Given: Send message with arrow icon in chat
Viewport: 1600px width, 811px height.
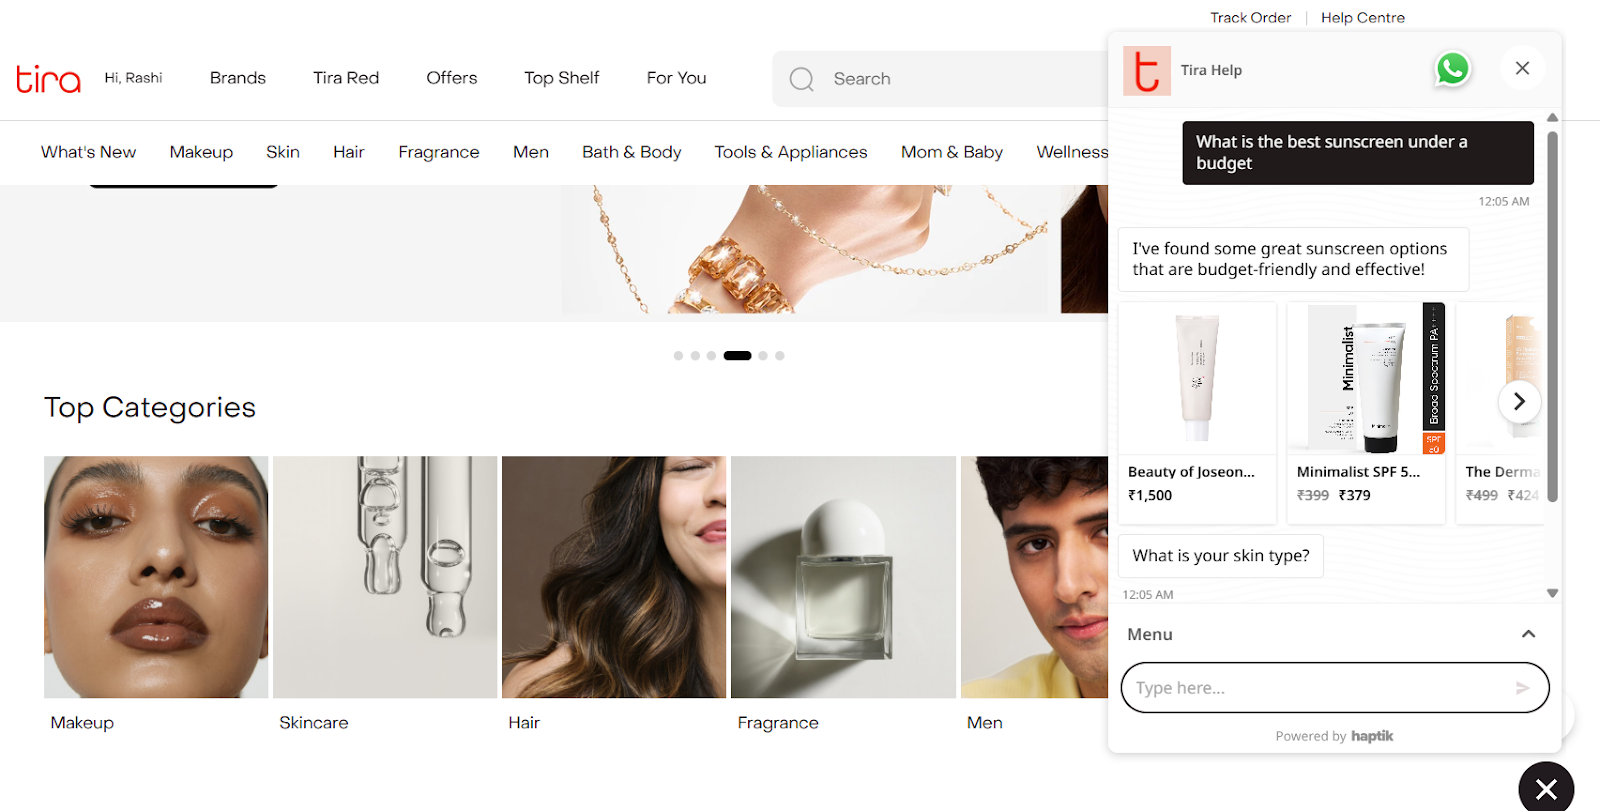Looking at the screenshot, I should click(1522, 688).
